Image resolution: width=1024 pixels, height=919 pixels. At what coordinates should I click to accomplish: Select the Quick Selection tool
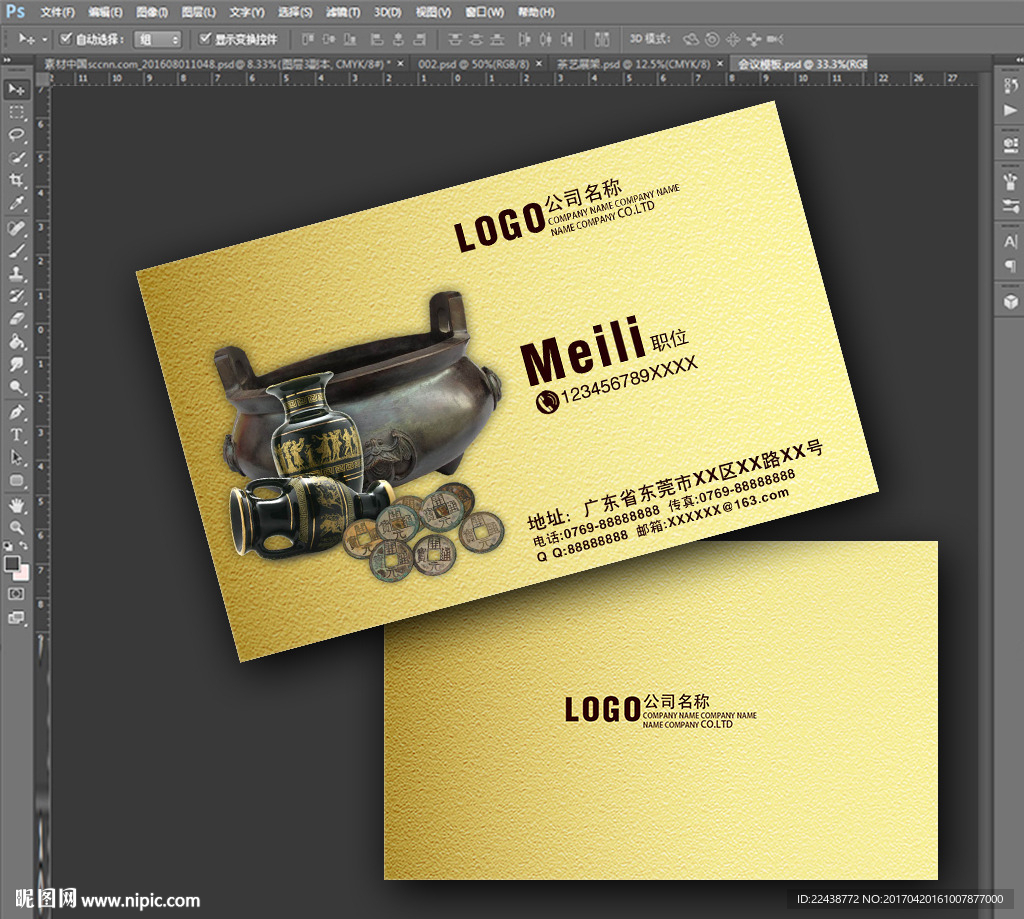[x=16, y=158]
